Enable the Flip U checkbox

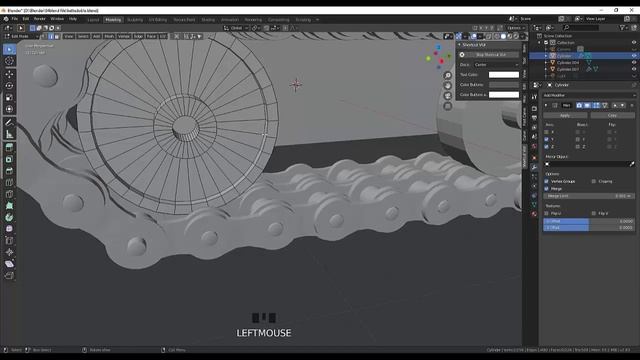(547, 213)
